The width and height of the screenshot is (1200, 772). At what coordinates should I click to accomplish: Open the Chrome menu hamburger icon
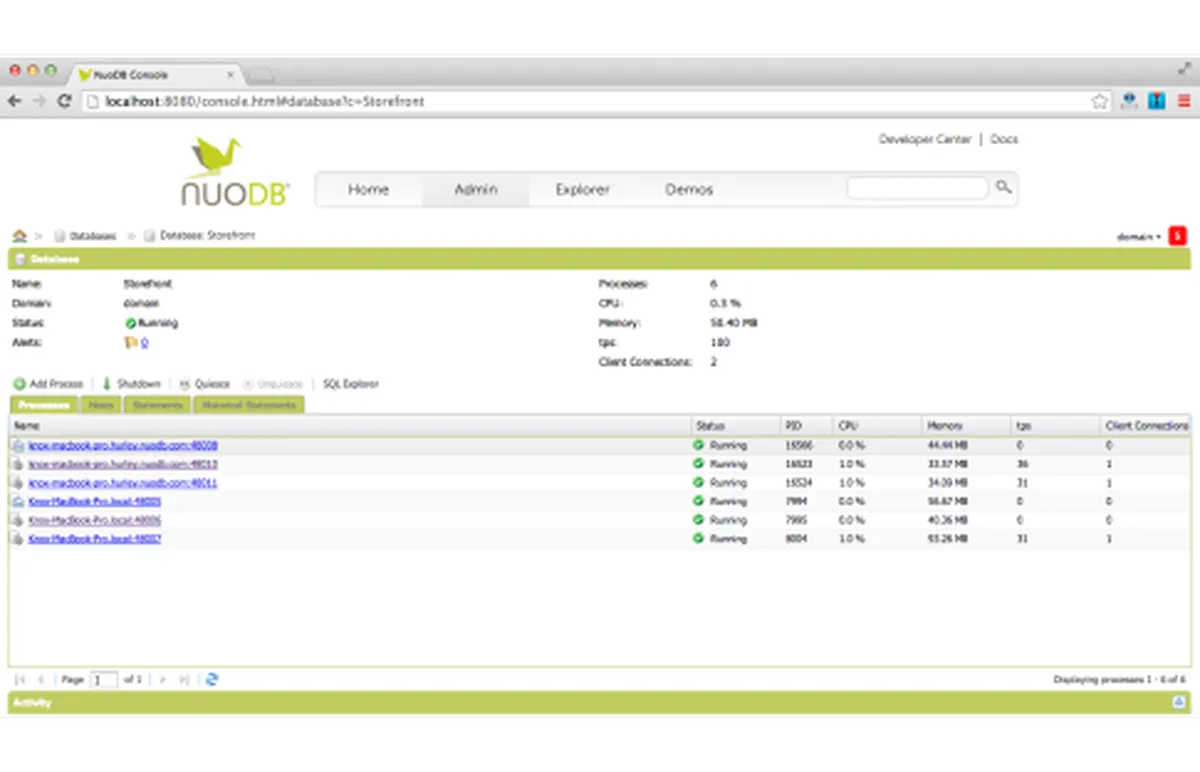pos(1184,101)
